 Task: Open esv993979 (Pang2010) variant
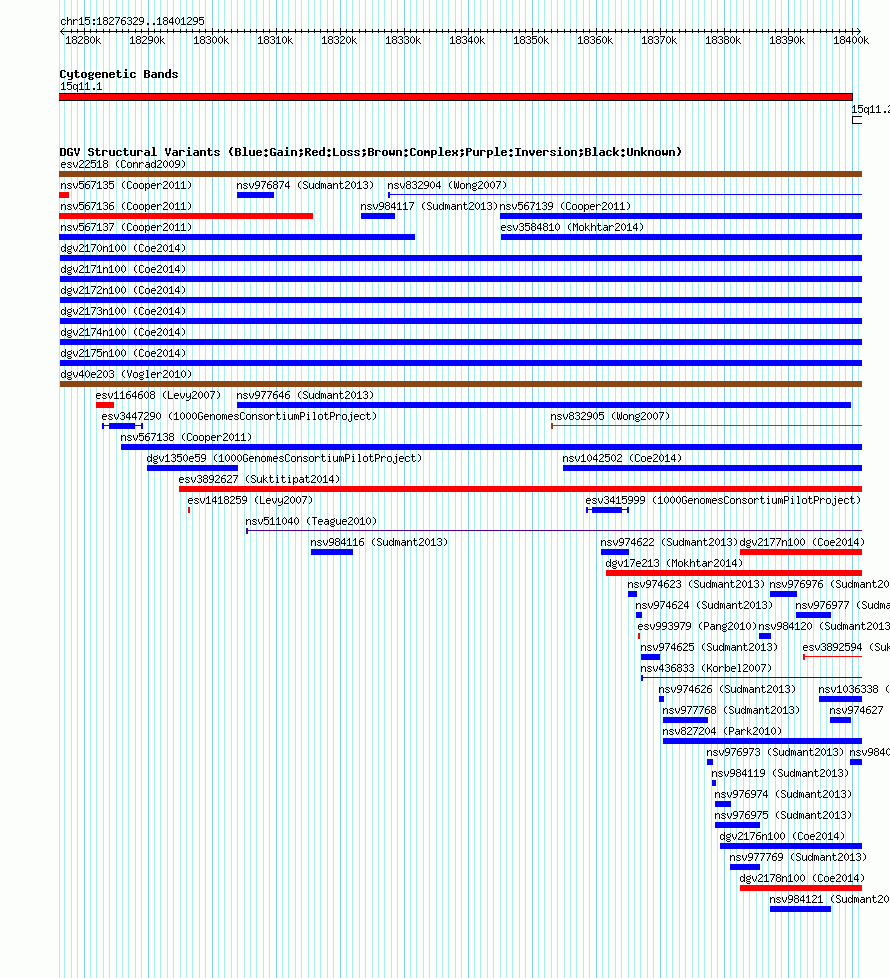697,627
